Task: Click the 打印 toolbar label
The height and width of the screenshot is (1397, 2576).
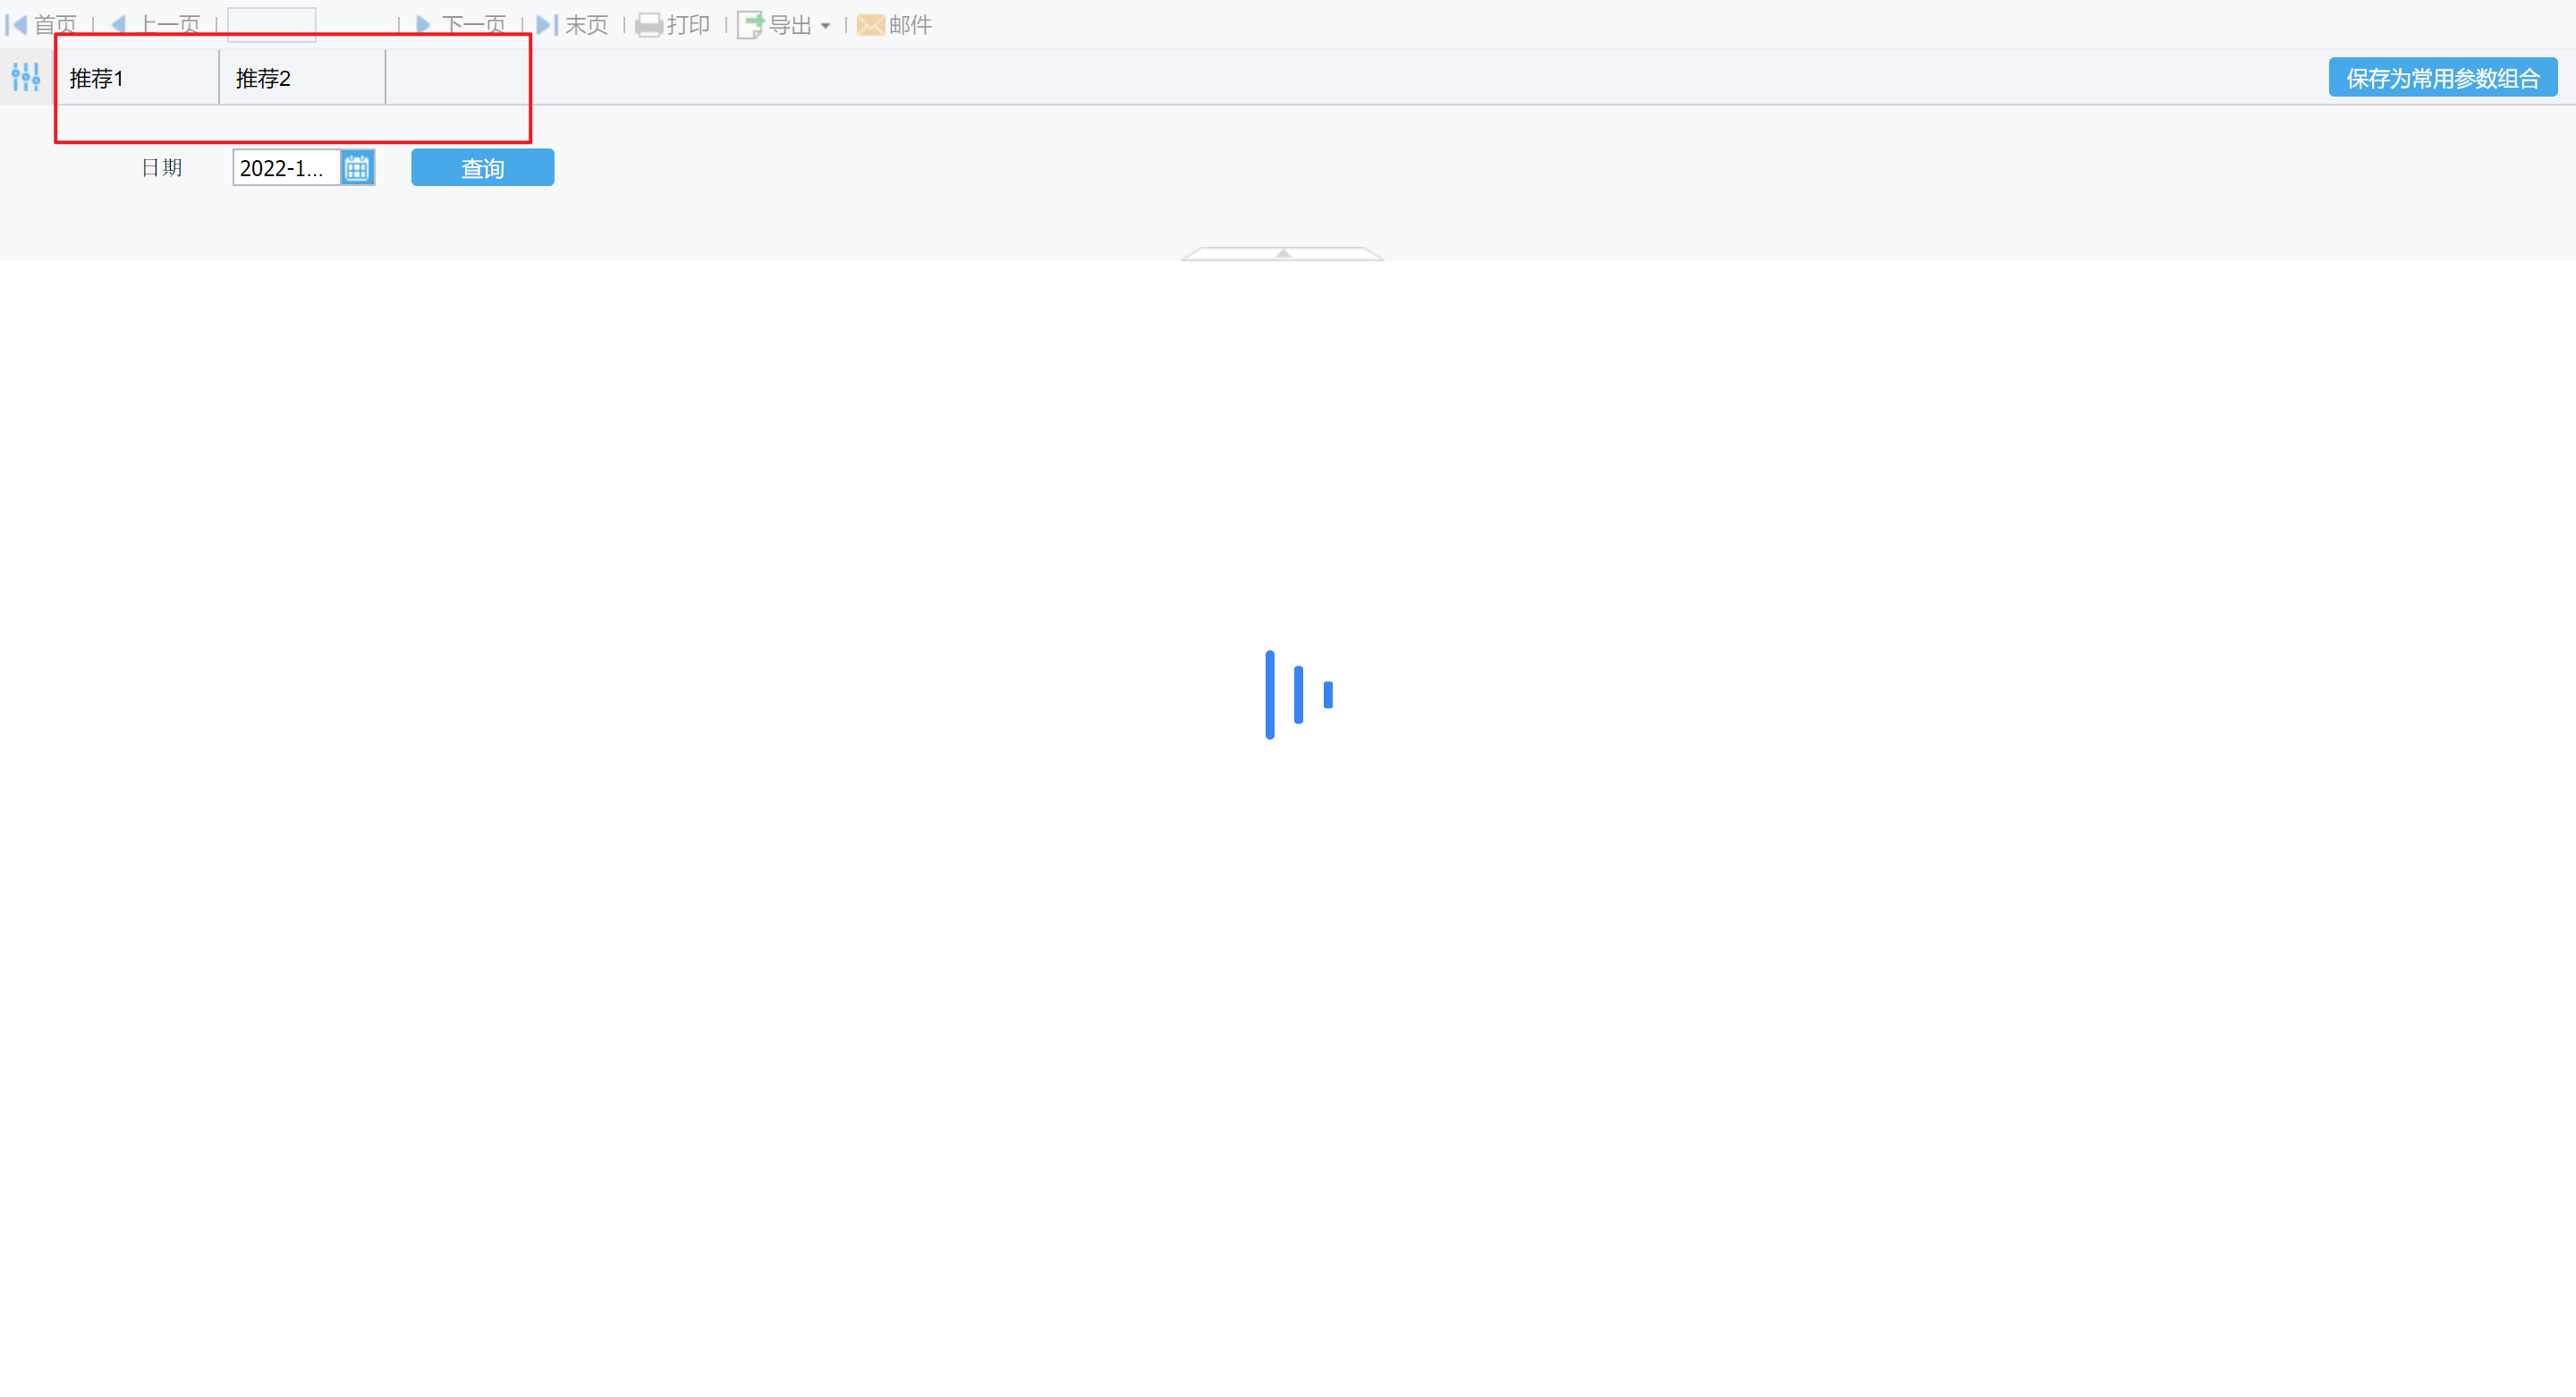Action: 688,25
